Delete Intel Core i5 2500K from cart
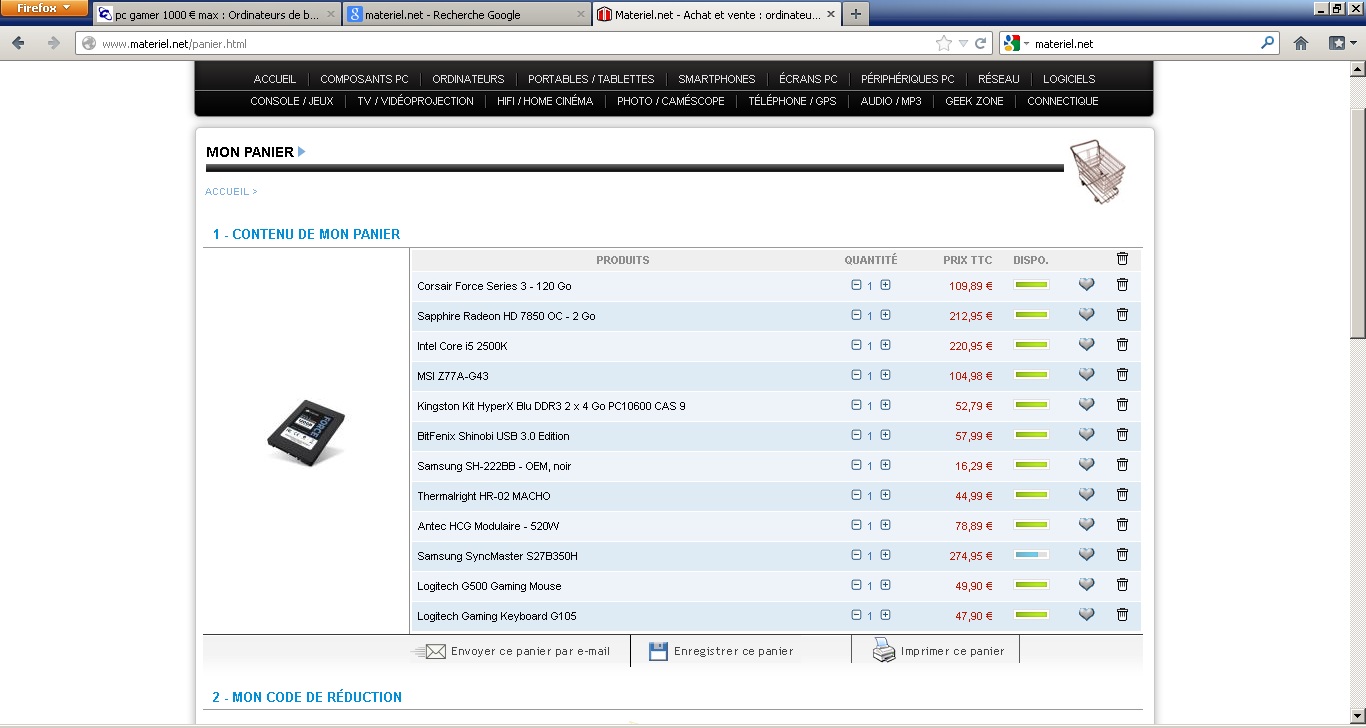 point(1122,345)
